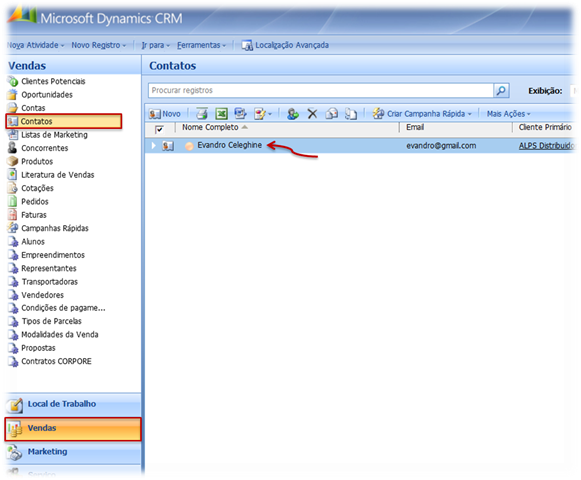The width and height of the screenshot is (581, 480).
Task: Open Condições de pagame... item
Action: (x=63, y=308)
